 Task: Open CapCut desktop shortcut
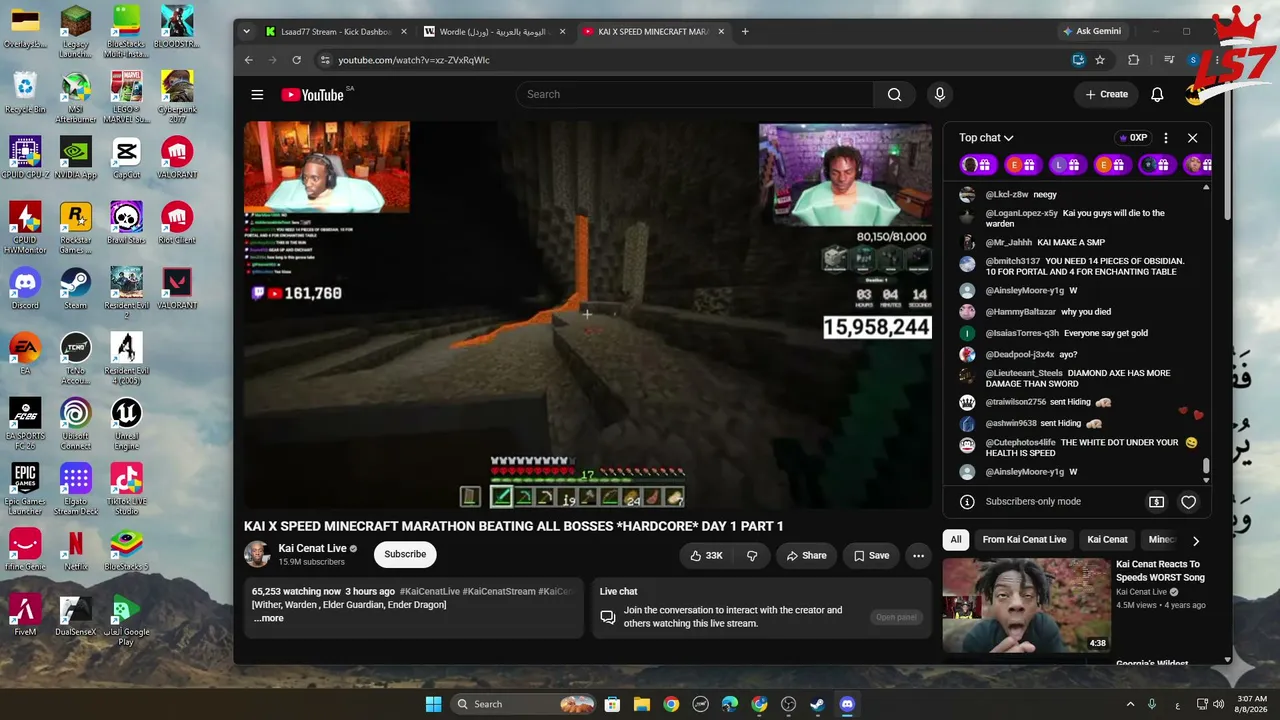click(x=127, y=158)
